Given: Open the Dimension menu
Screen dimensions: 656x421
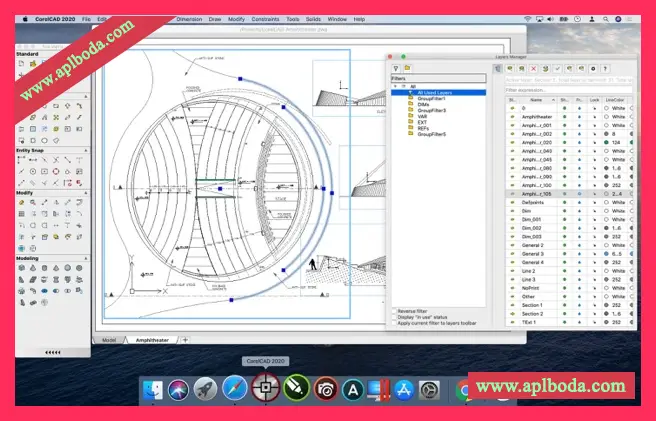Looking at the screenshot, I should tap(187, 18).
